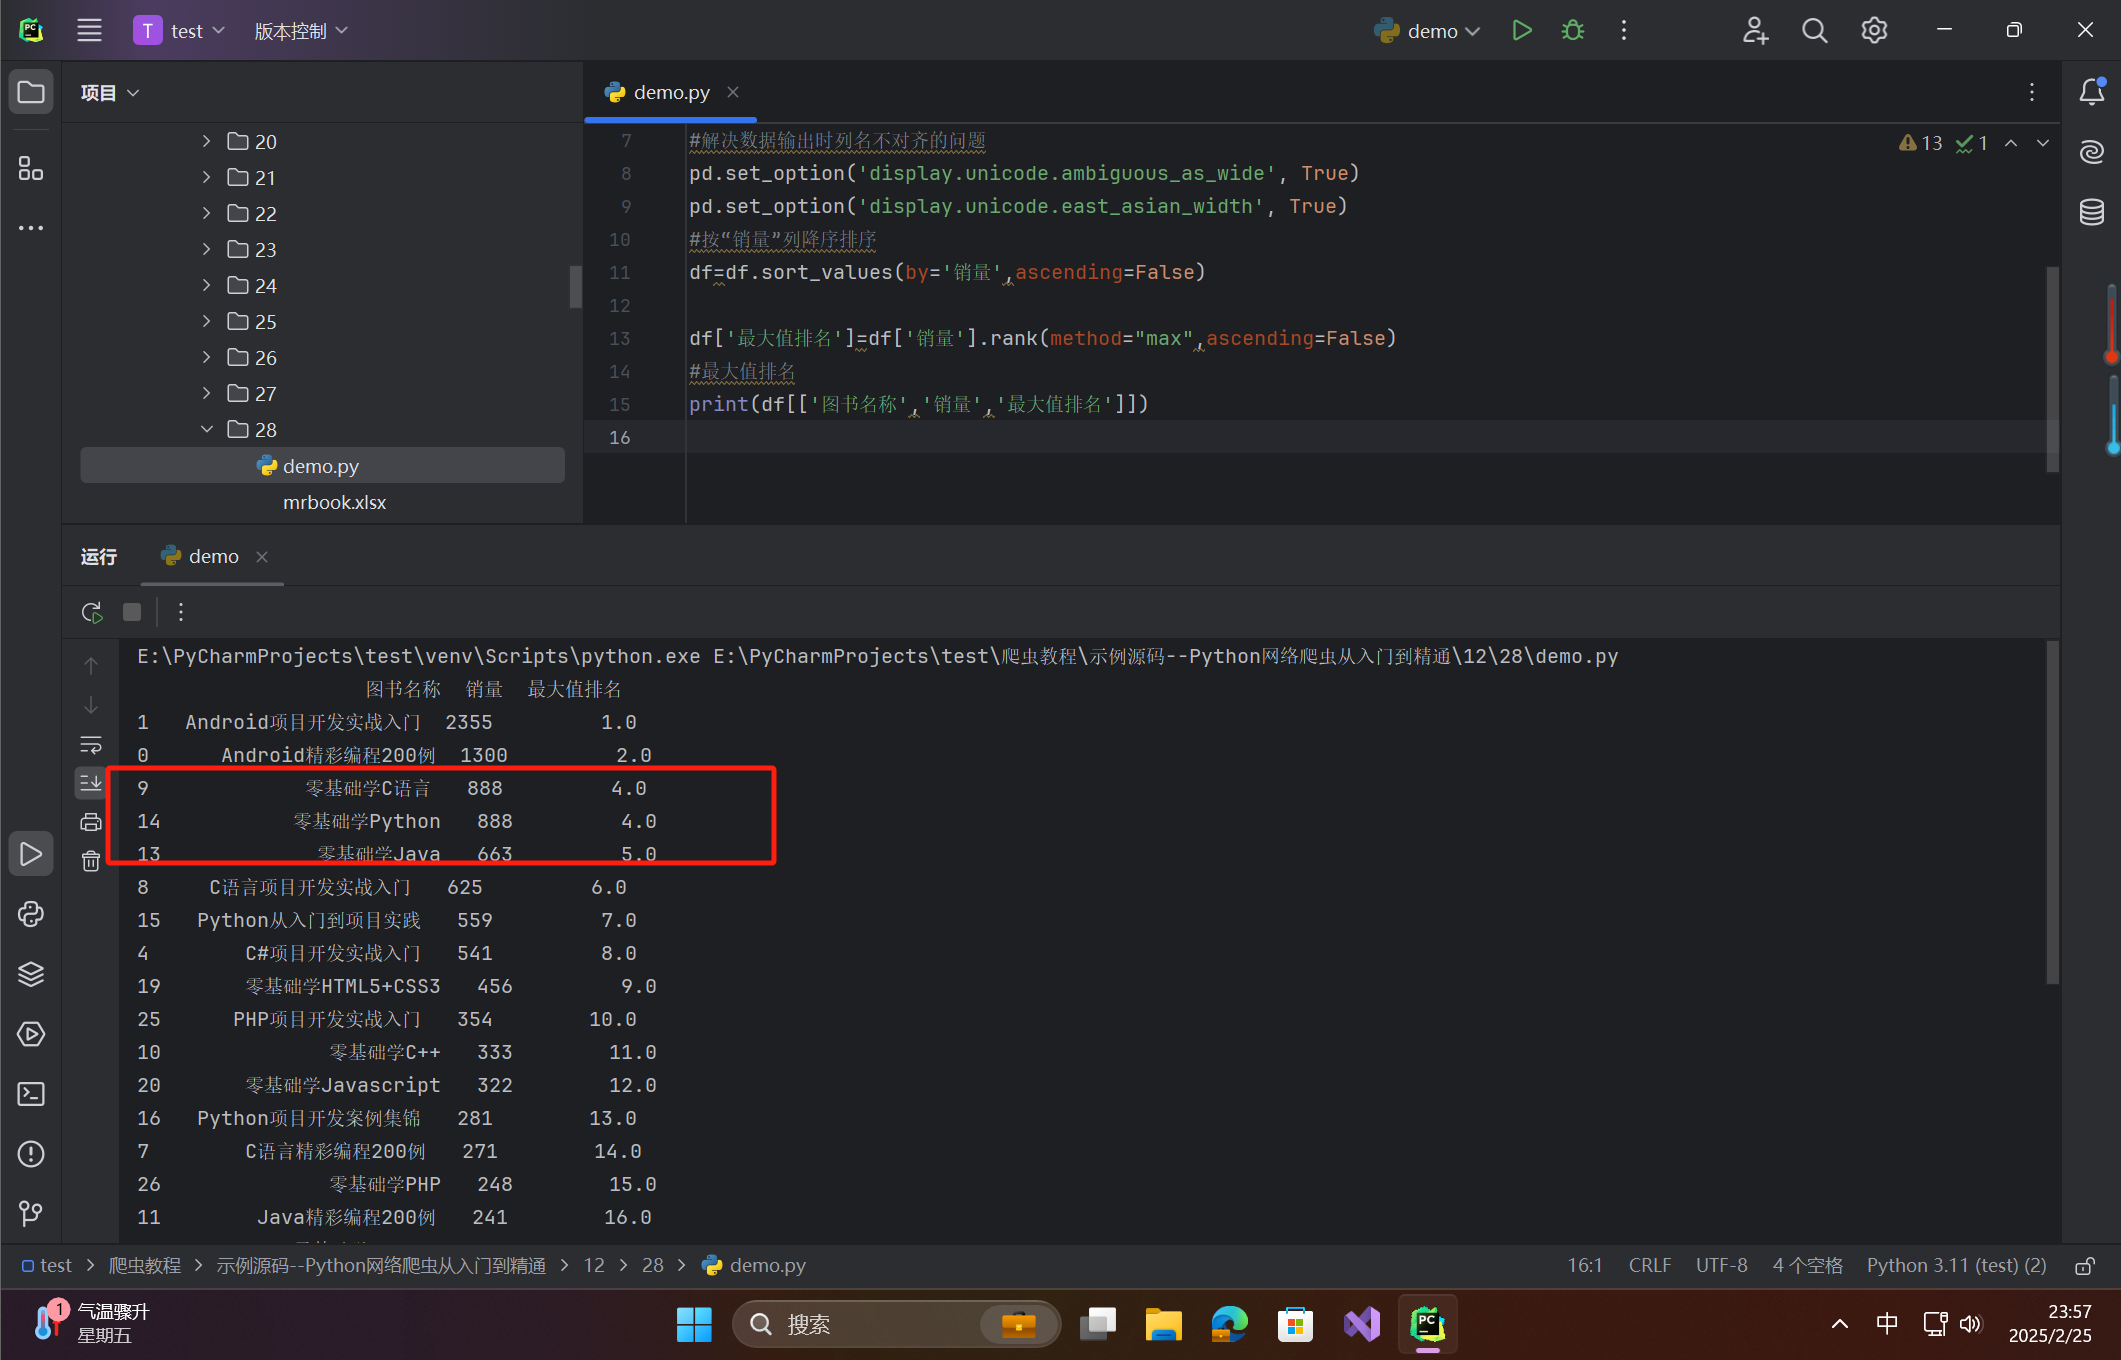This screenshot has width=2121, height=1360.
Task: Open more run actions menu
Action: (1624, 30)
